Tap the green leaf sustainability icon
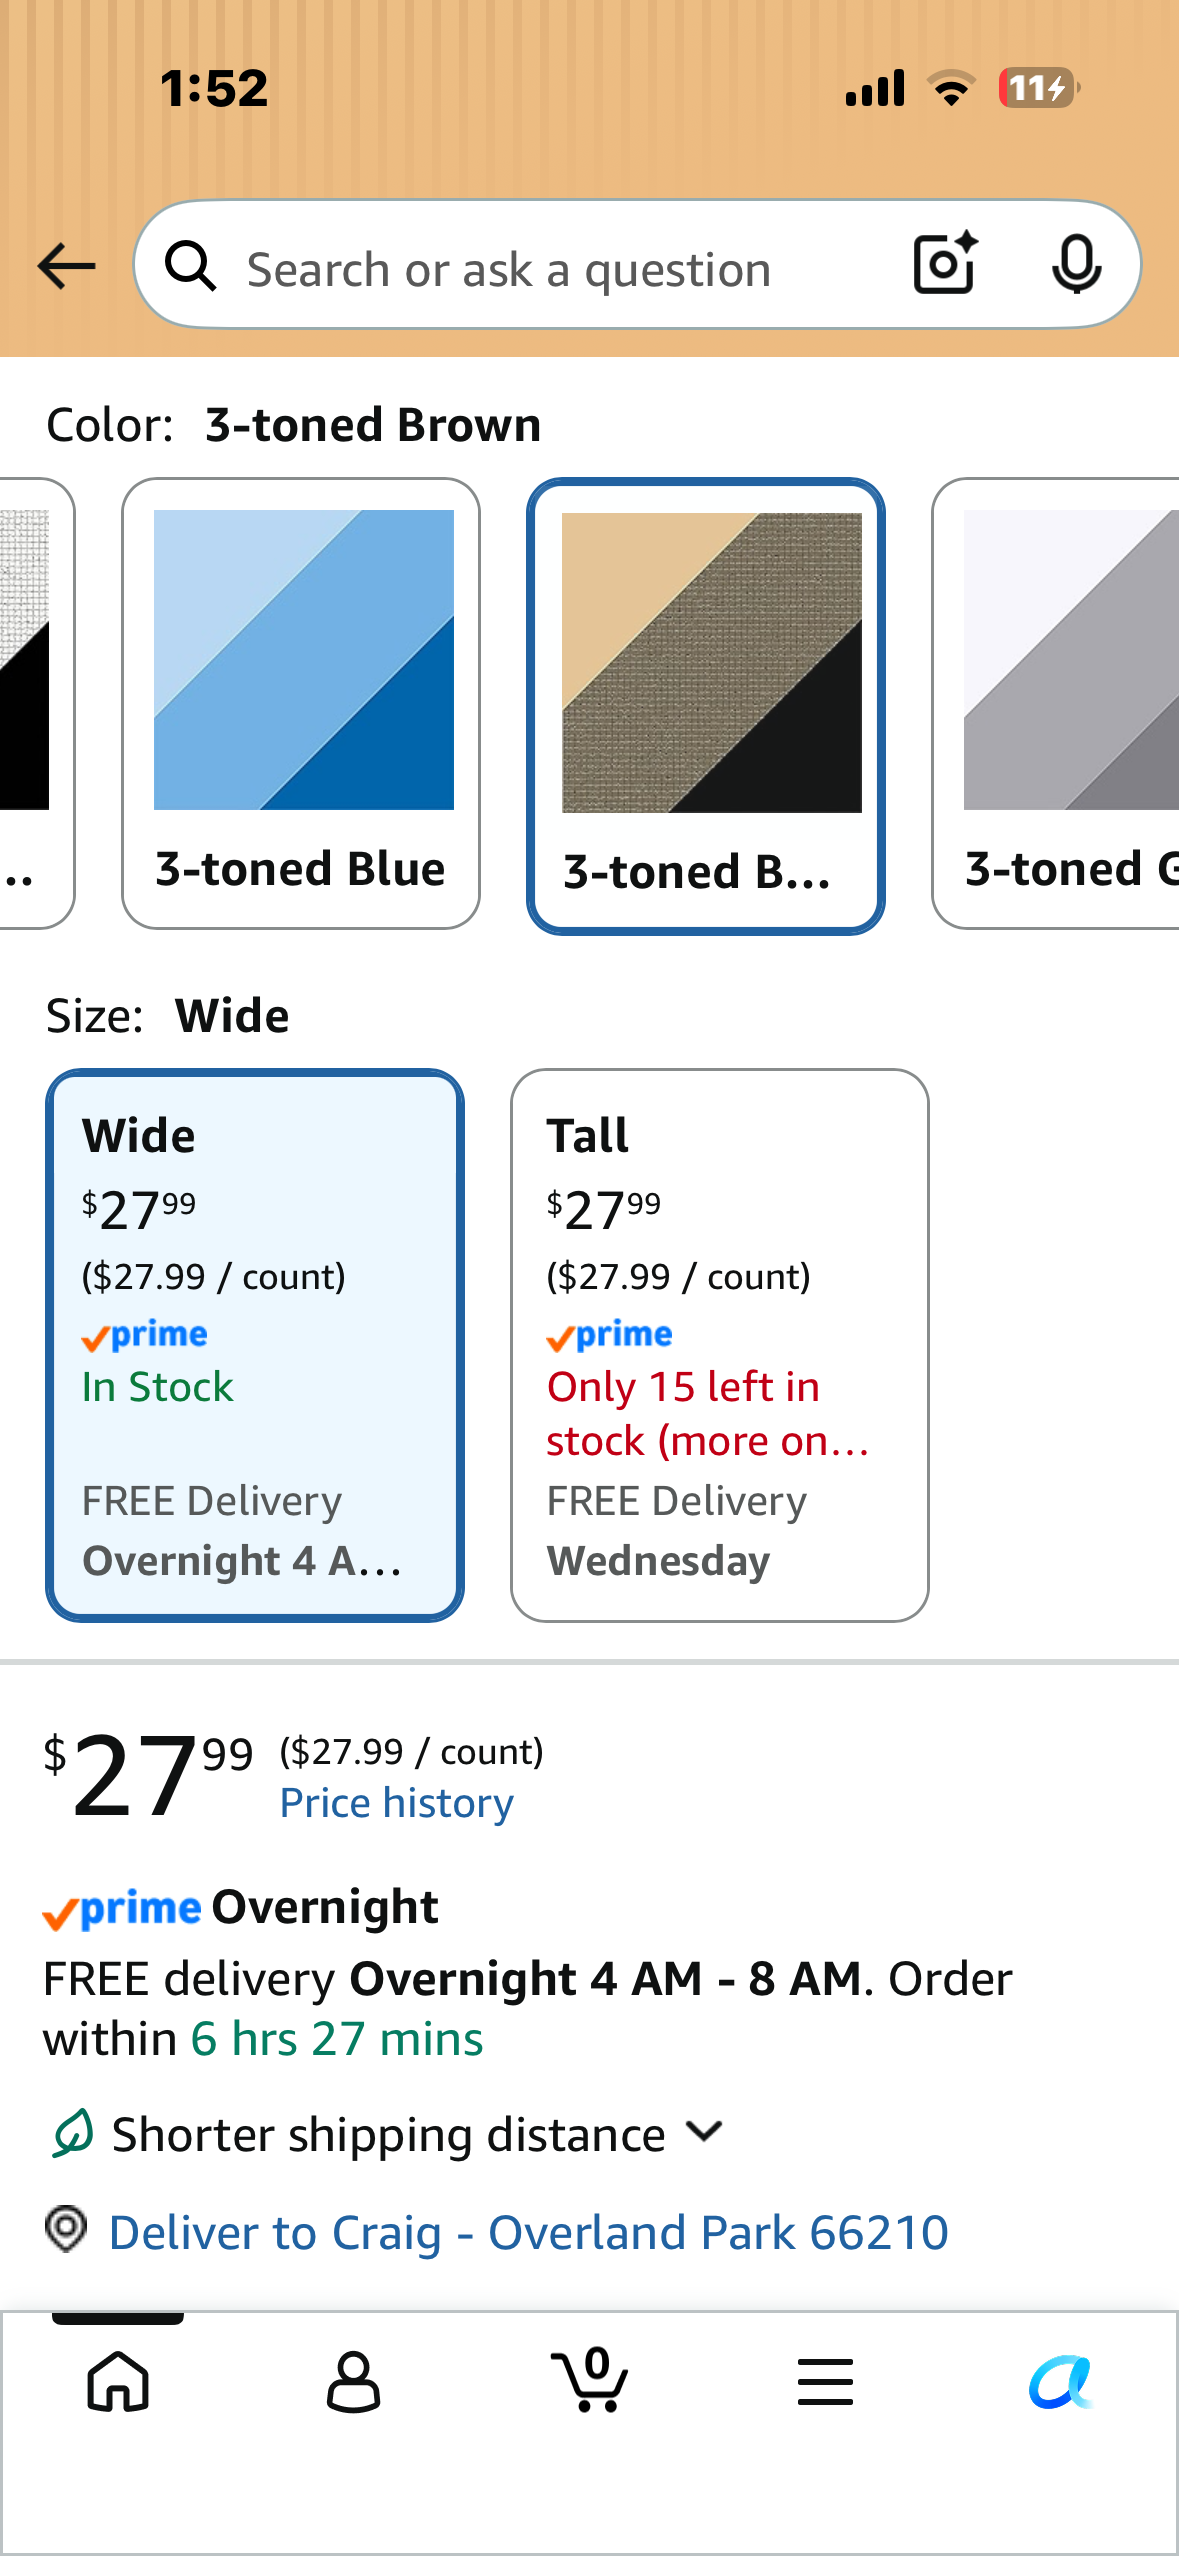Screen dimensions: 1179x2556 coord(72,2133)
